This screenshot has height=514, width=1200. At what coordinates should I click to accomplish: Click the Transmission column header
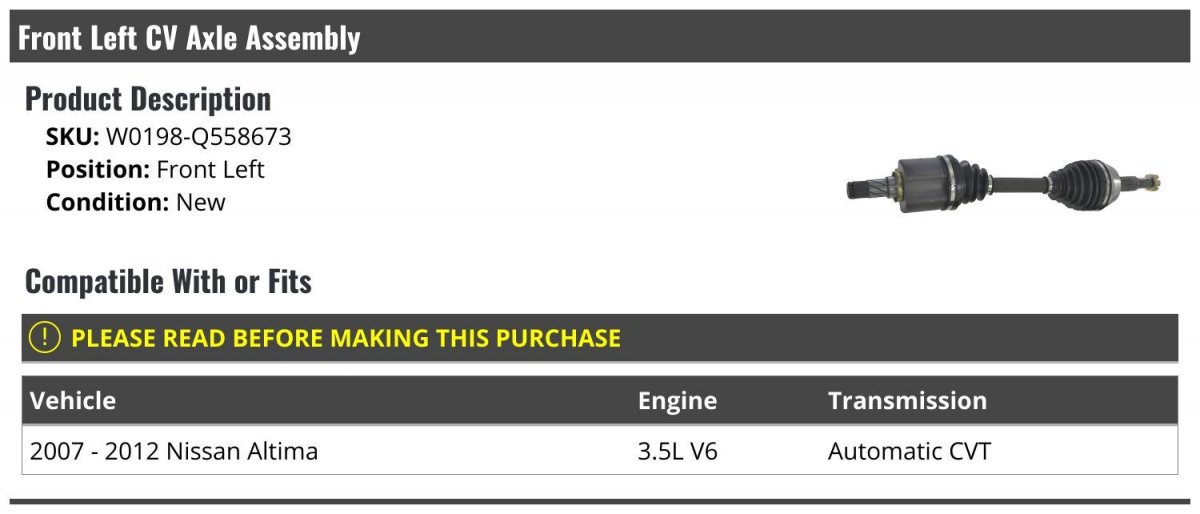907,401
